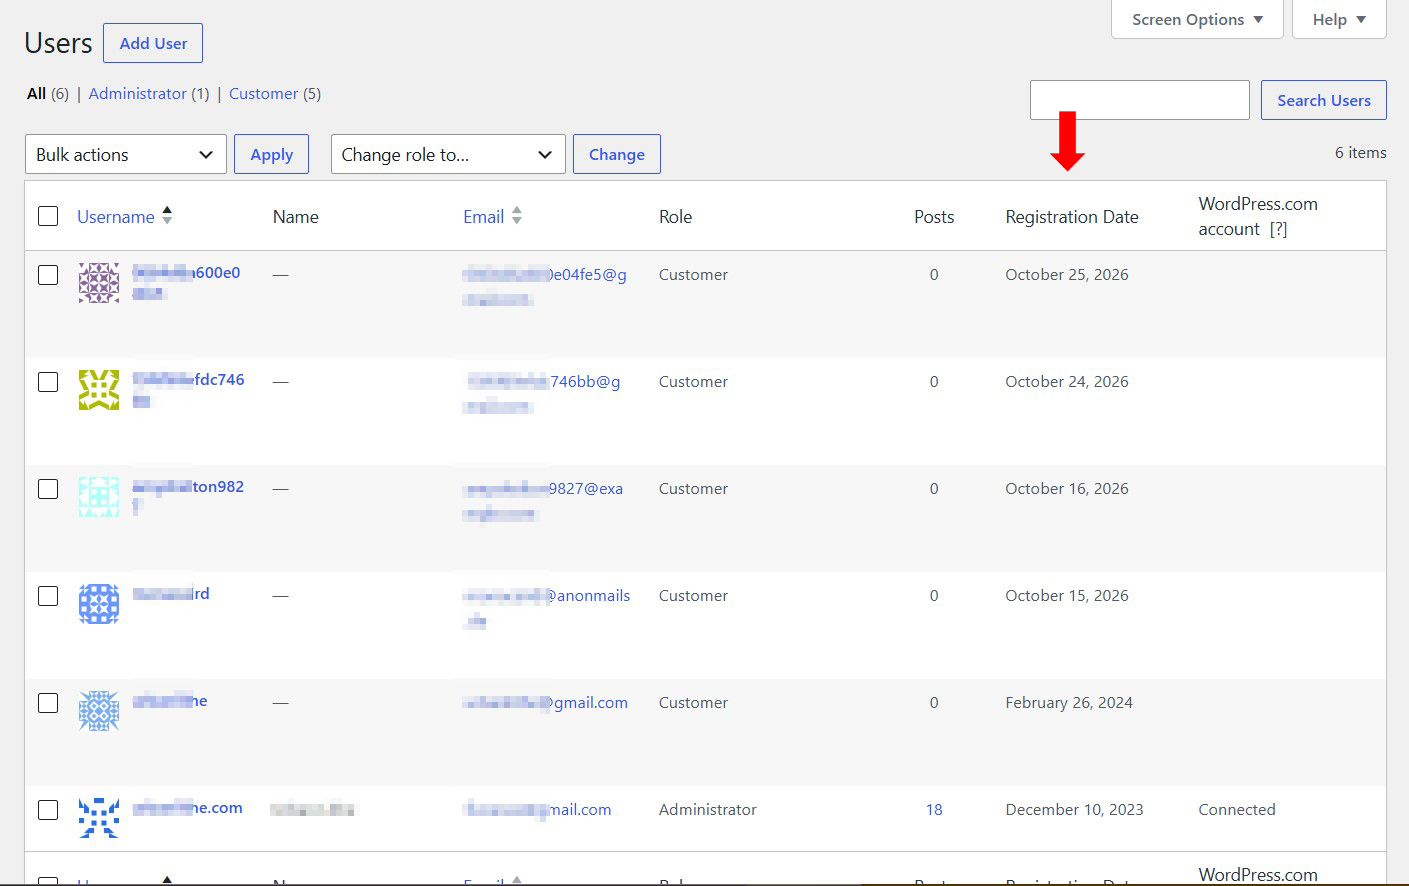Click the Connected status text
Image resolution: width=1409 pixels, height=886 pixels.
1237,810
